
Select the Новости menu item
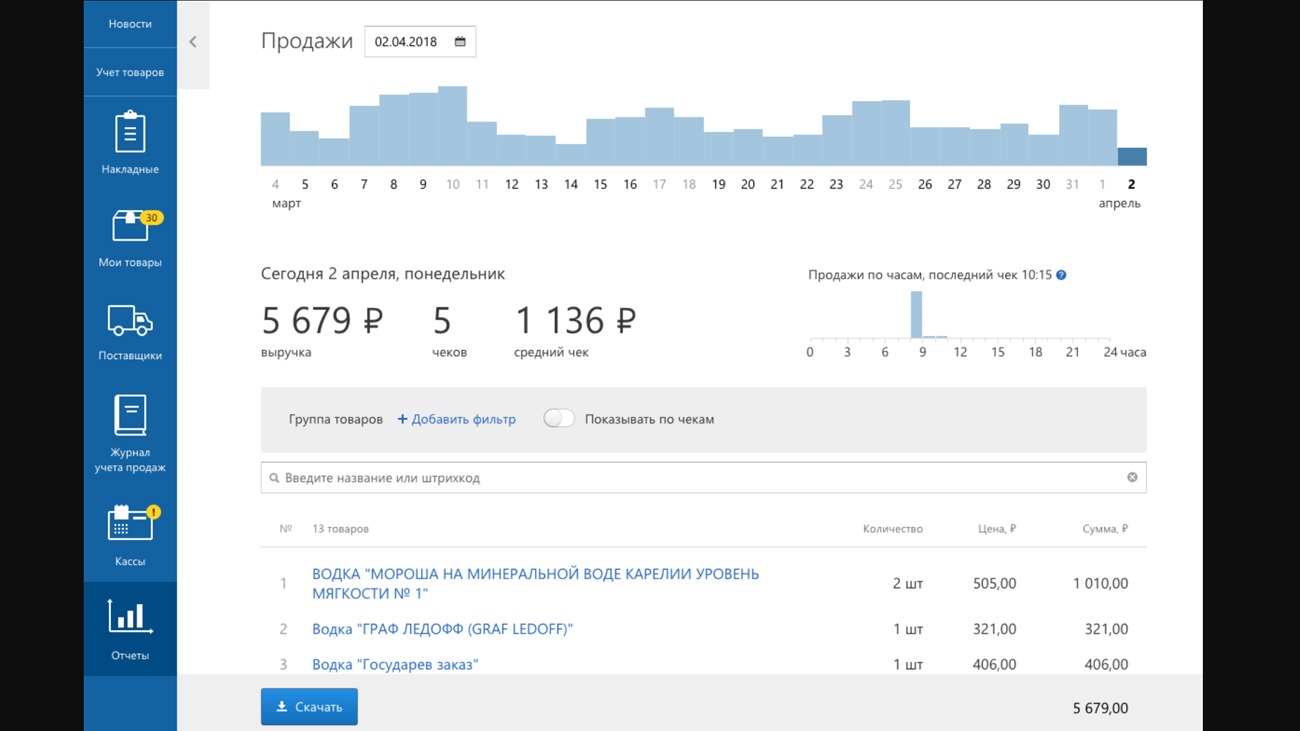pyautogui.click(x=130, y=24)
